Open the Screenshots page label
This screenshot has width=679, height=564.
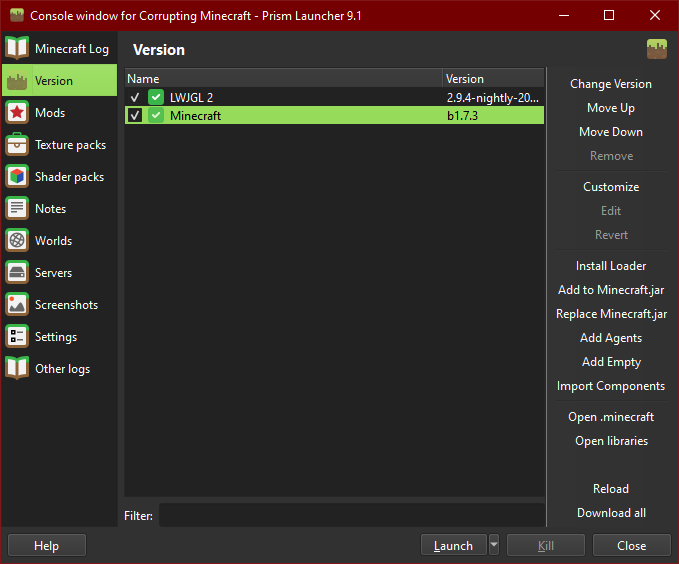pos(67,305)
